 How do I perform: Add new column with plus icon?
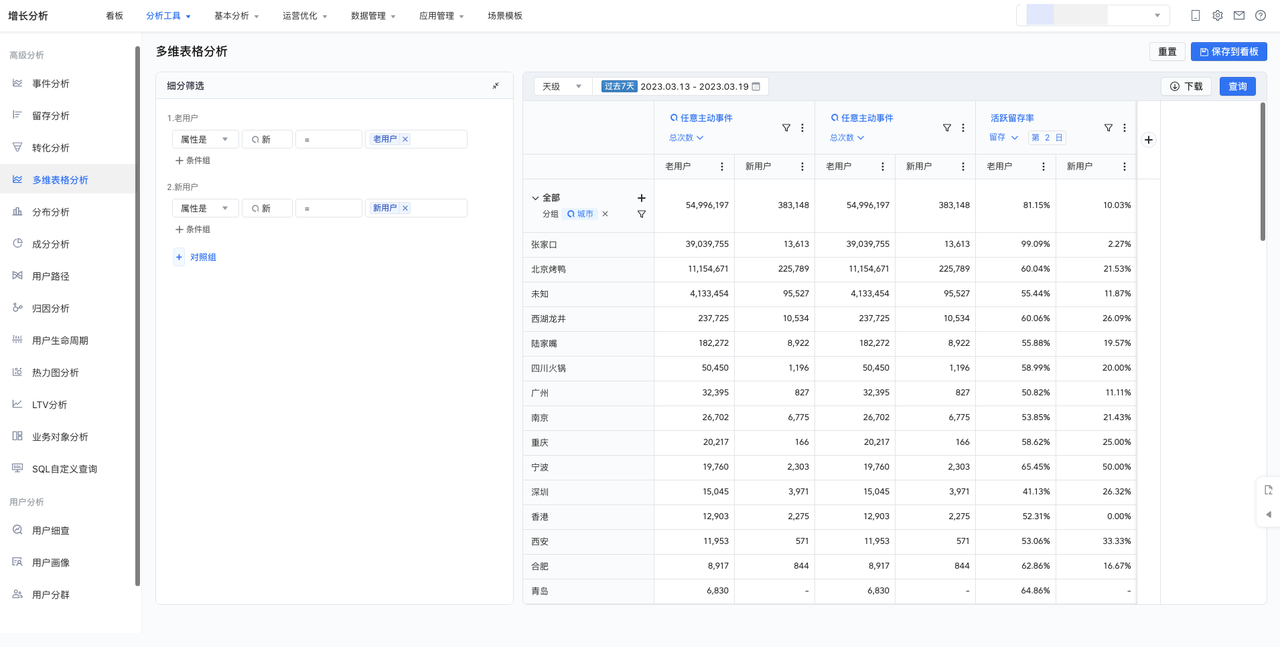click(1148, 140)
